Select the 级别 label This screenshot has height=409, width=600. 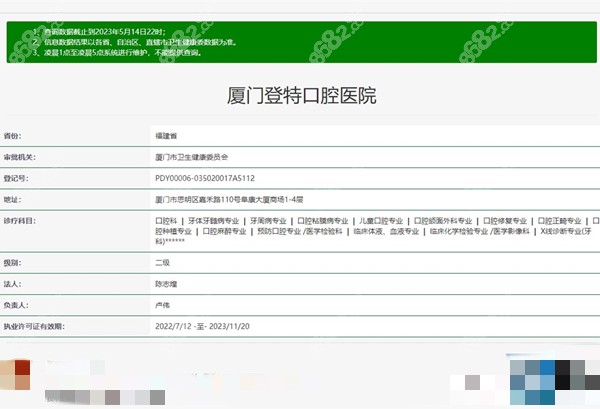pos(12,263)
